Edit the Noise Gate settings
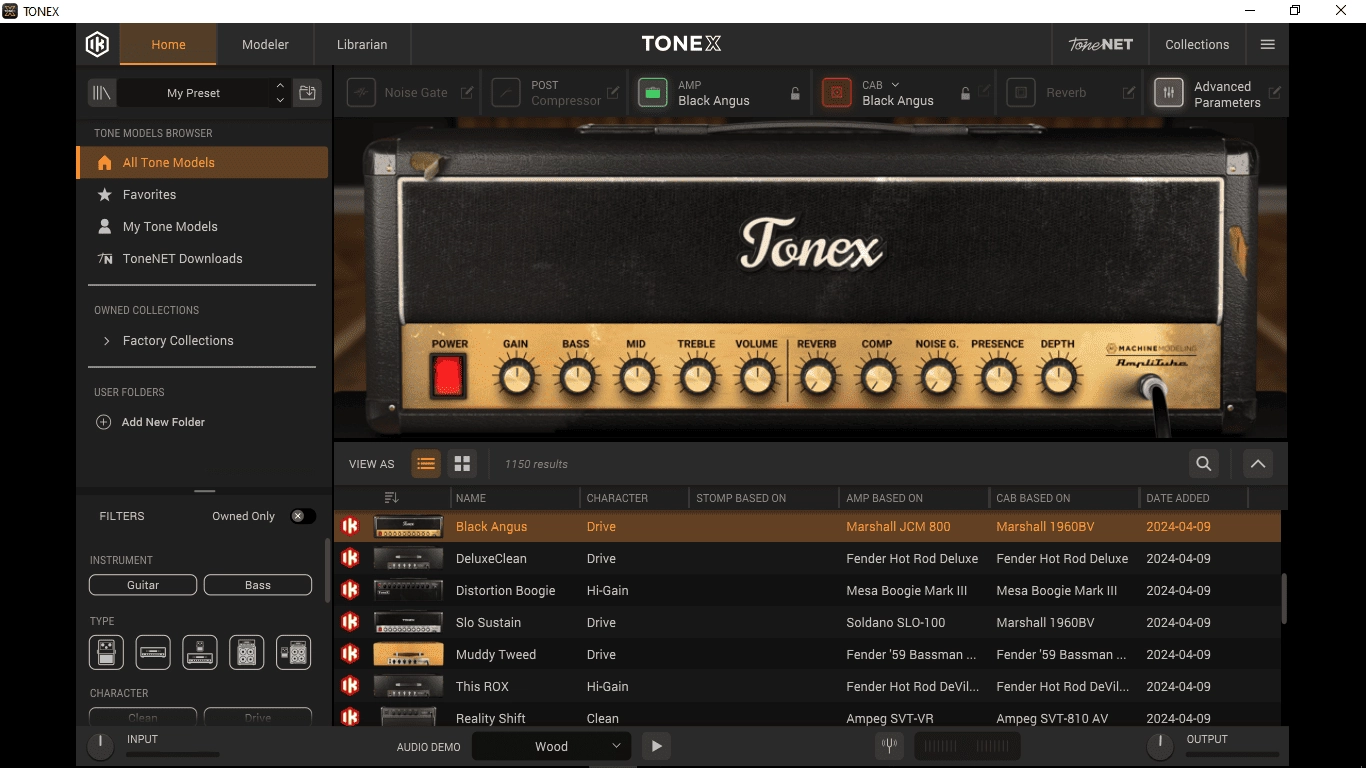 point(467,93)
